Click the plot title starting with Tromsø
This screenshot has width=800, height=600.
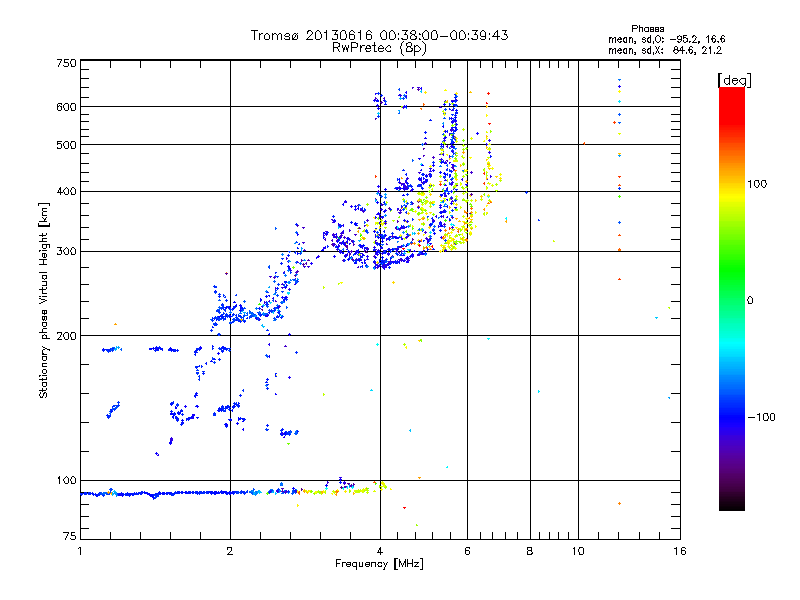pyautogui.click(x=379, y=35)
